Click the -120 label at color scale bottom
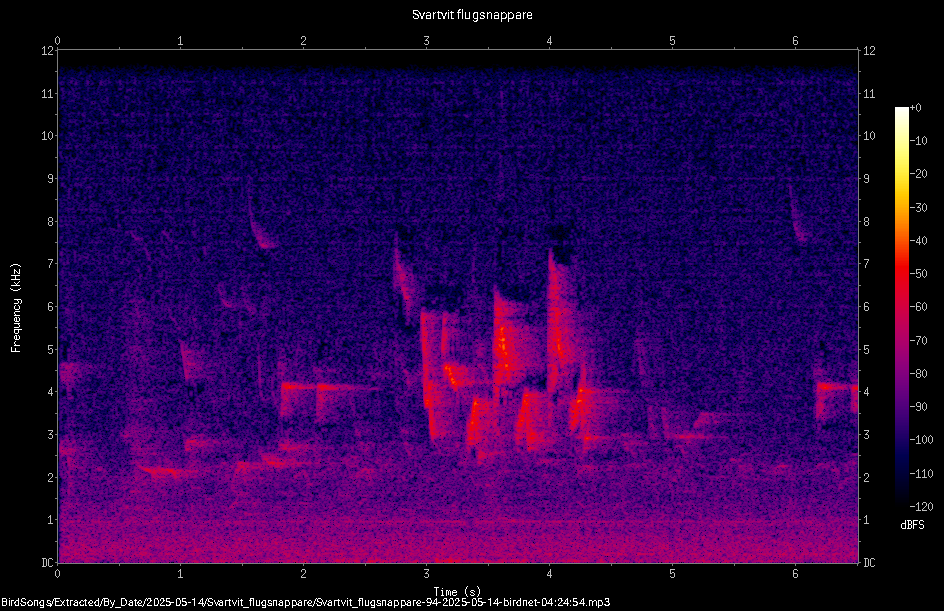The image size is (944, 611). coord(921,506)
